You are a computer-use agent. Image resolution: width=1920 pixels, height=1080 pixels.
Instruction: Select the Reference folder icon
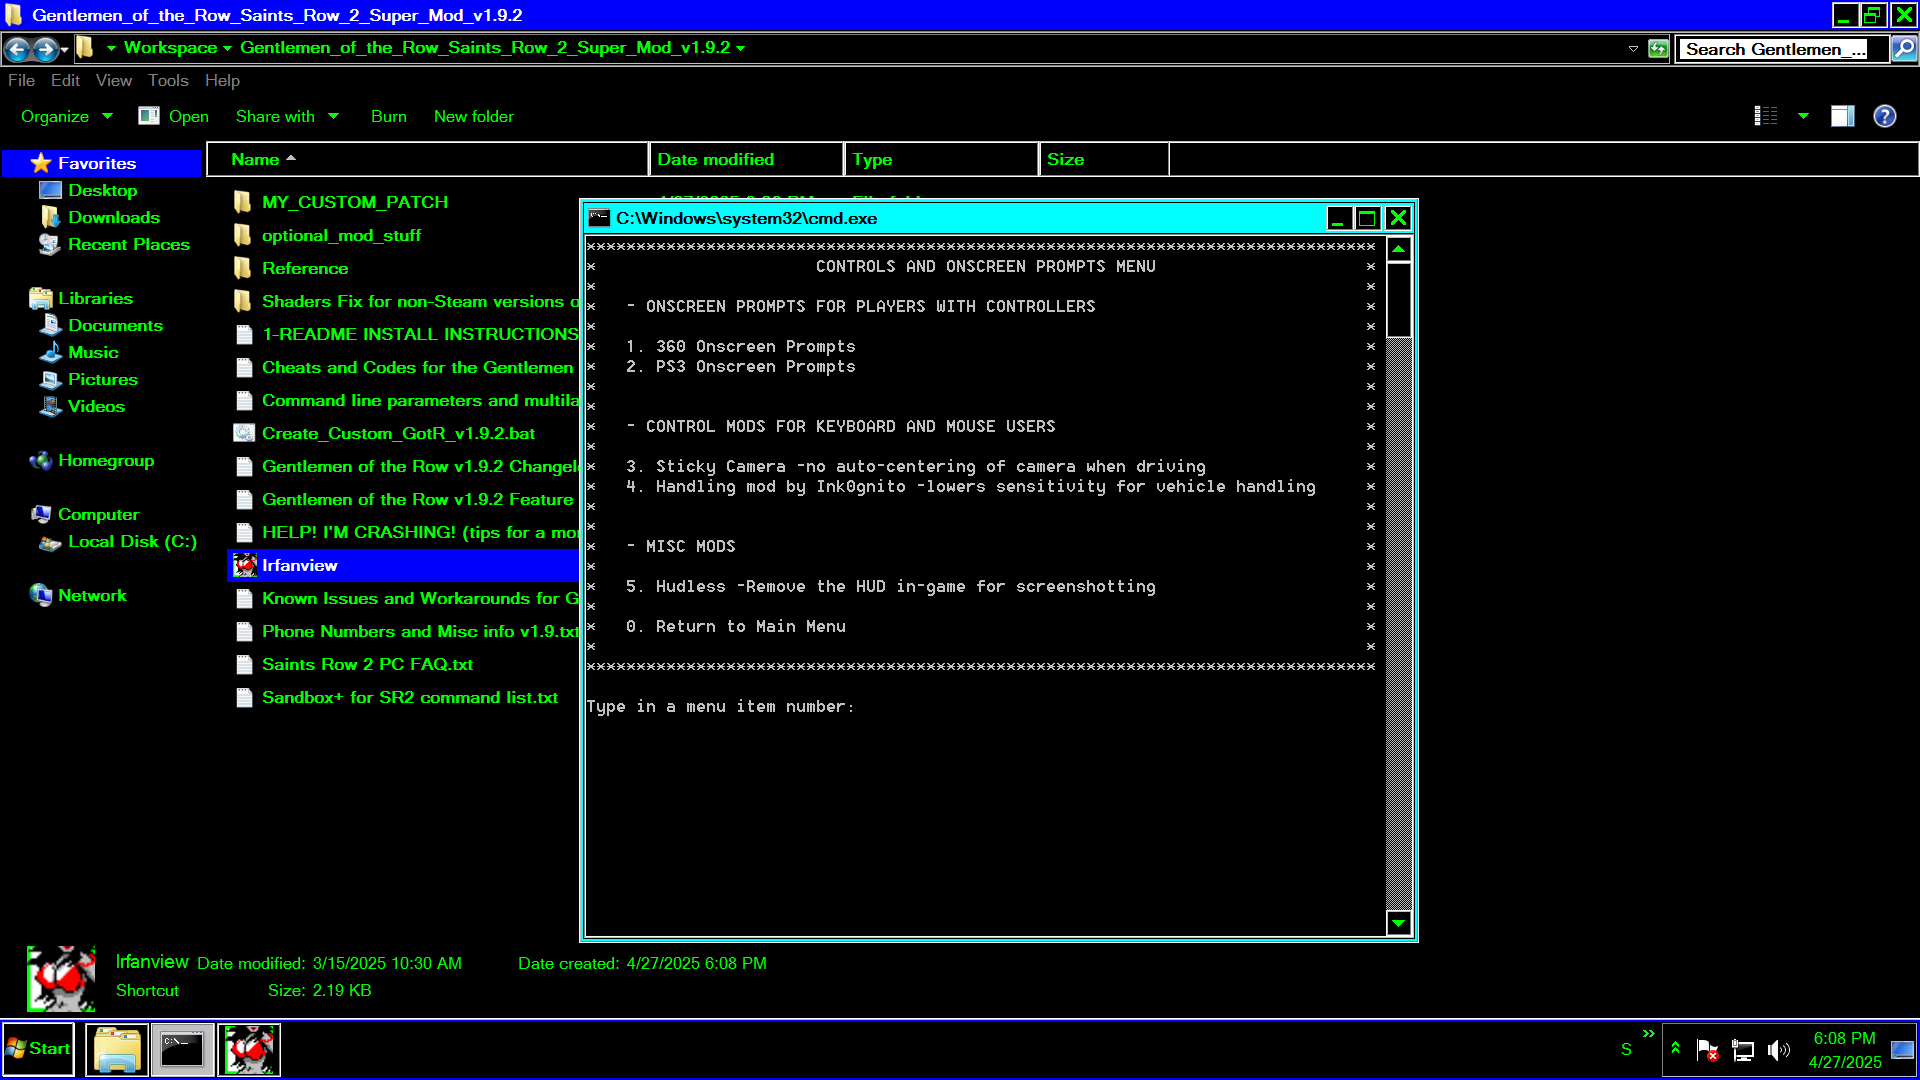243,269
